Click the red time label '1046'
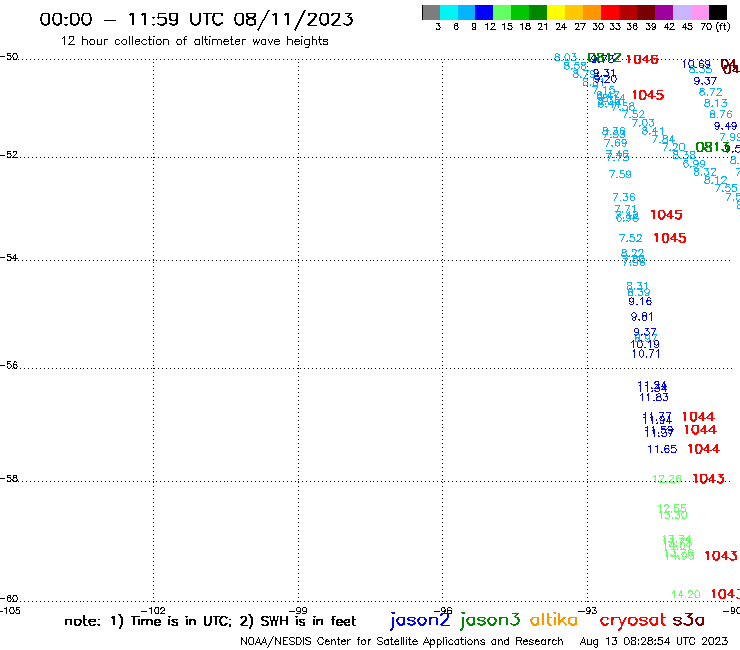The width and height of the screenshot is (740, 650). point(642,59)
